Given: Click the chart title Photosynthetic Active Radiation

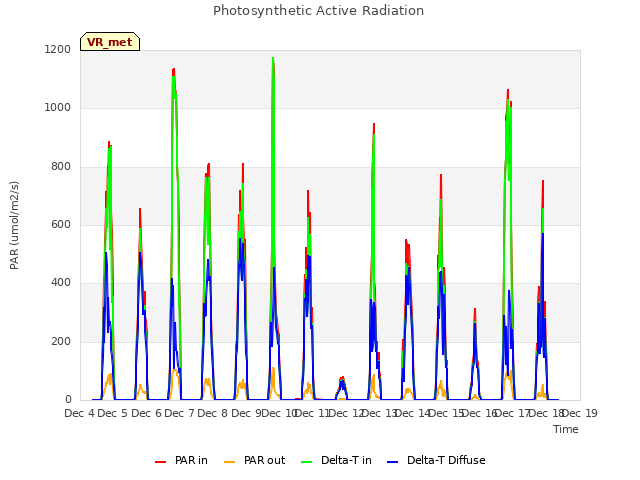Looking at the screenshot, I should tap(318, 11).
